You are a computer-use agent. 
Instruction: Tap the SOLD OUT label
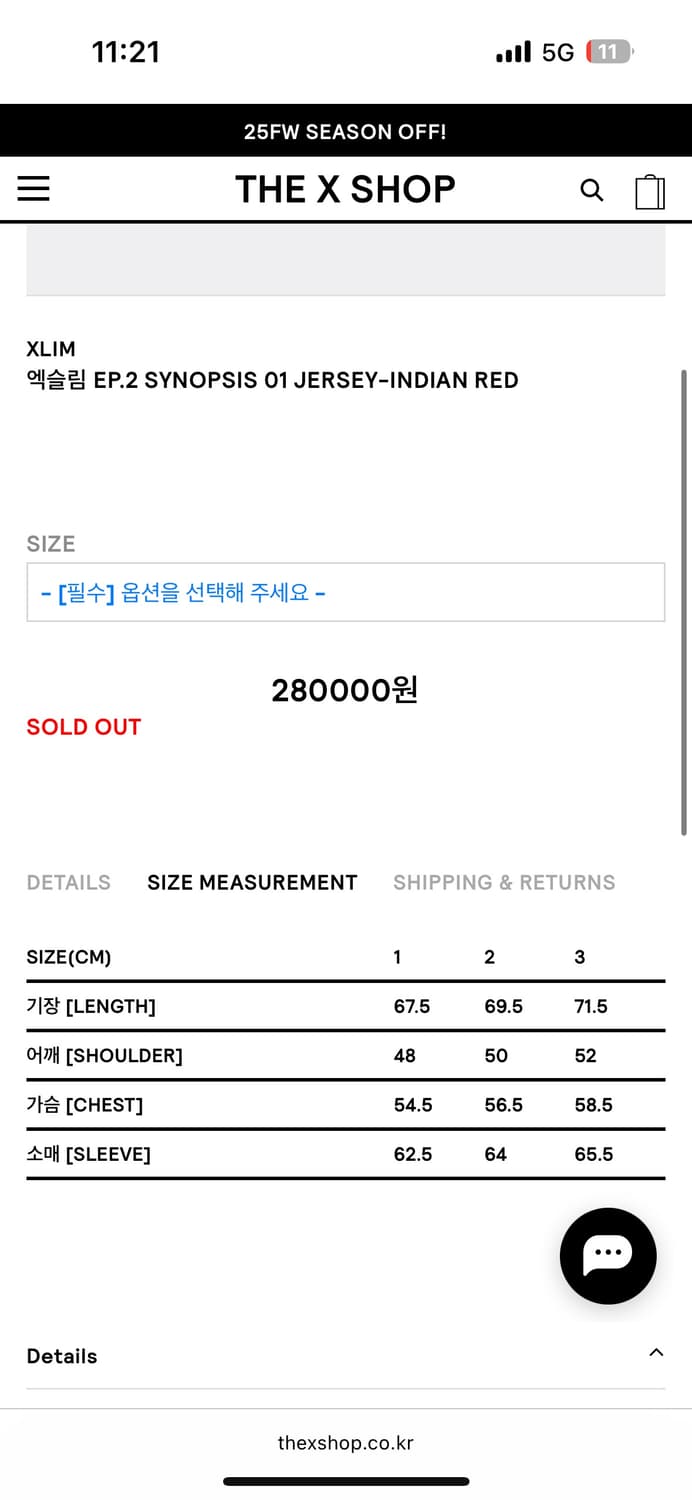pos(84,727)
